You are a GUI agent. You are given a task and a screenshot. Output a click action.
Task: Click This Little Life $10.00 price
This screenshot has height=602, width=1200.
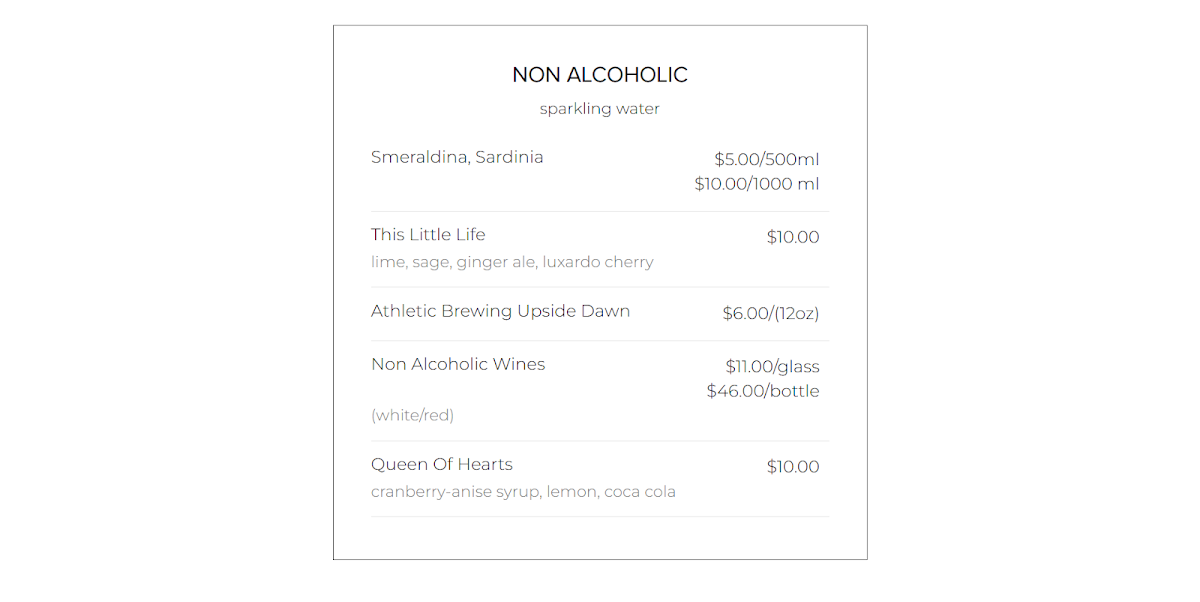pos(792,237)
